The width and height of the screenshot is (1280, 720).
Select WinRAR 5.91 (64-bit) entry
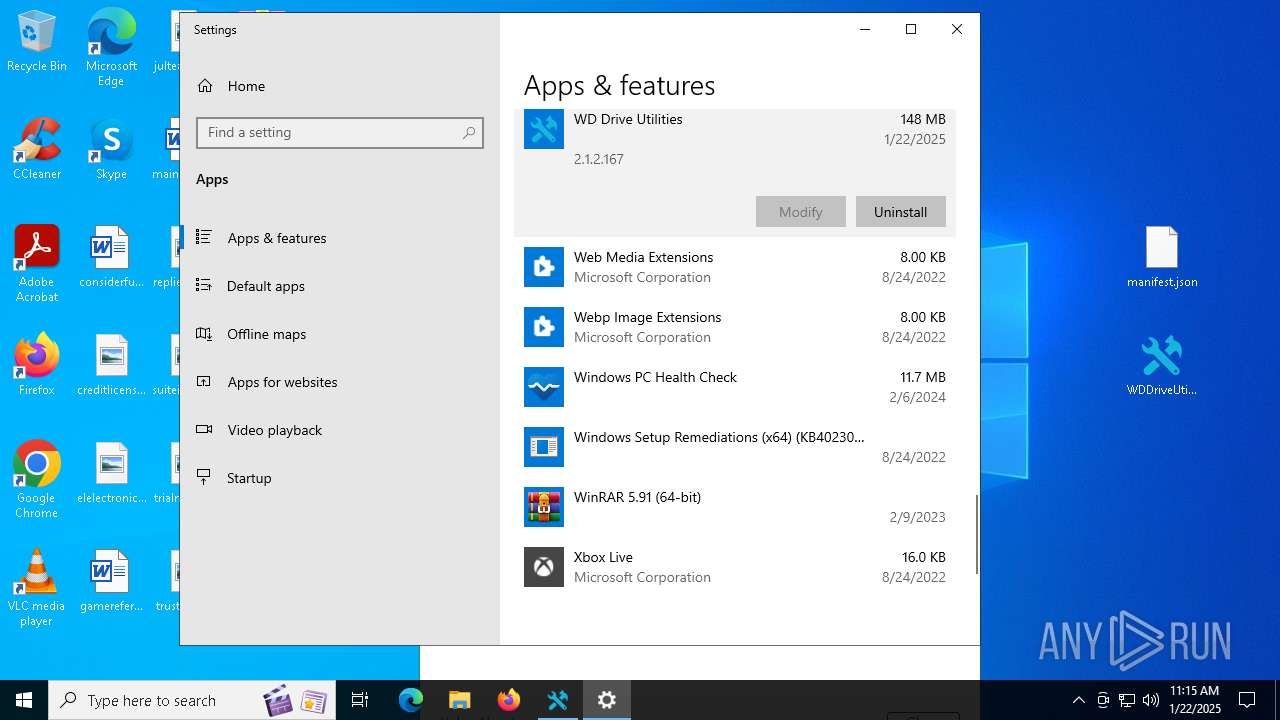point(735,507)
